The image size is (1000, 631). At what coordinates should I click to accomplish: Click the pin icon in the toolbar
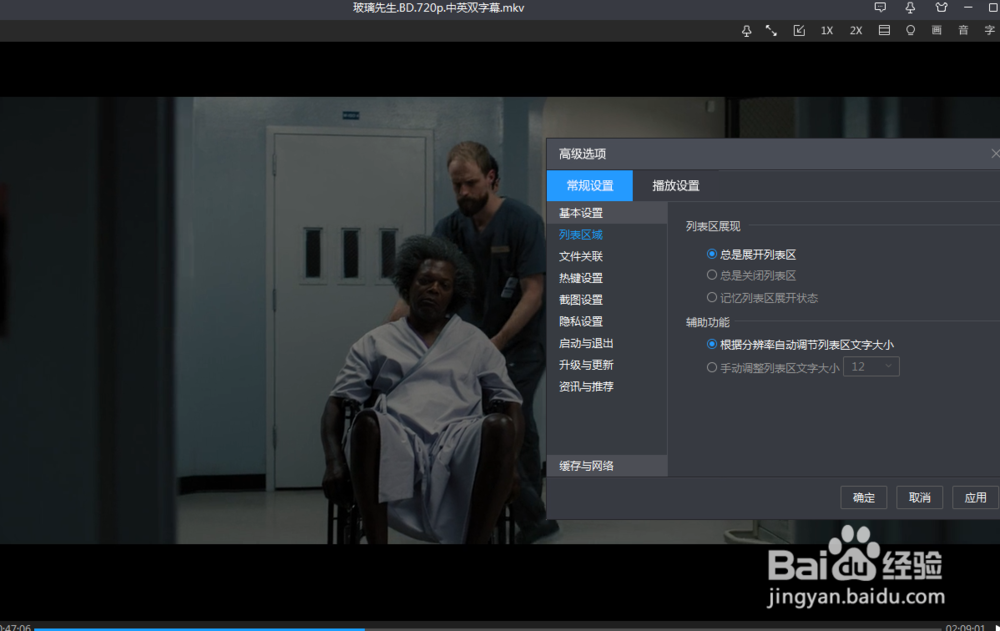pyautogui.click(x=746, y=30)
